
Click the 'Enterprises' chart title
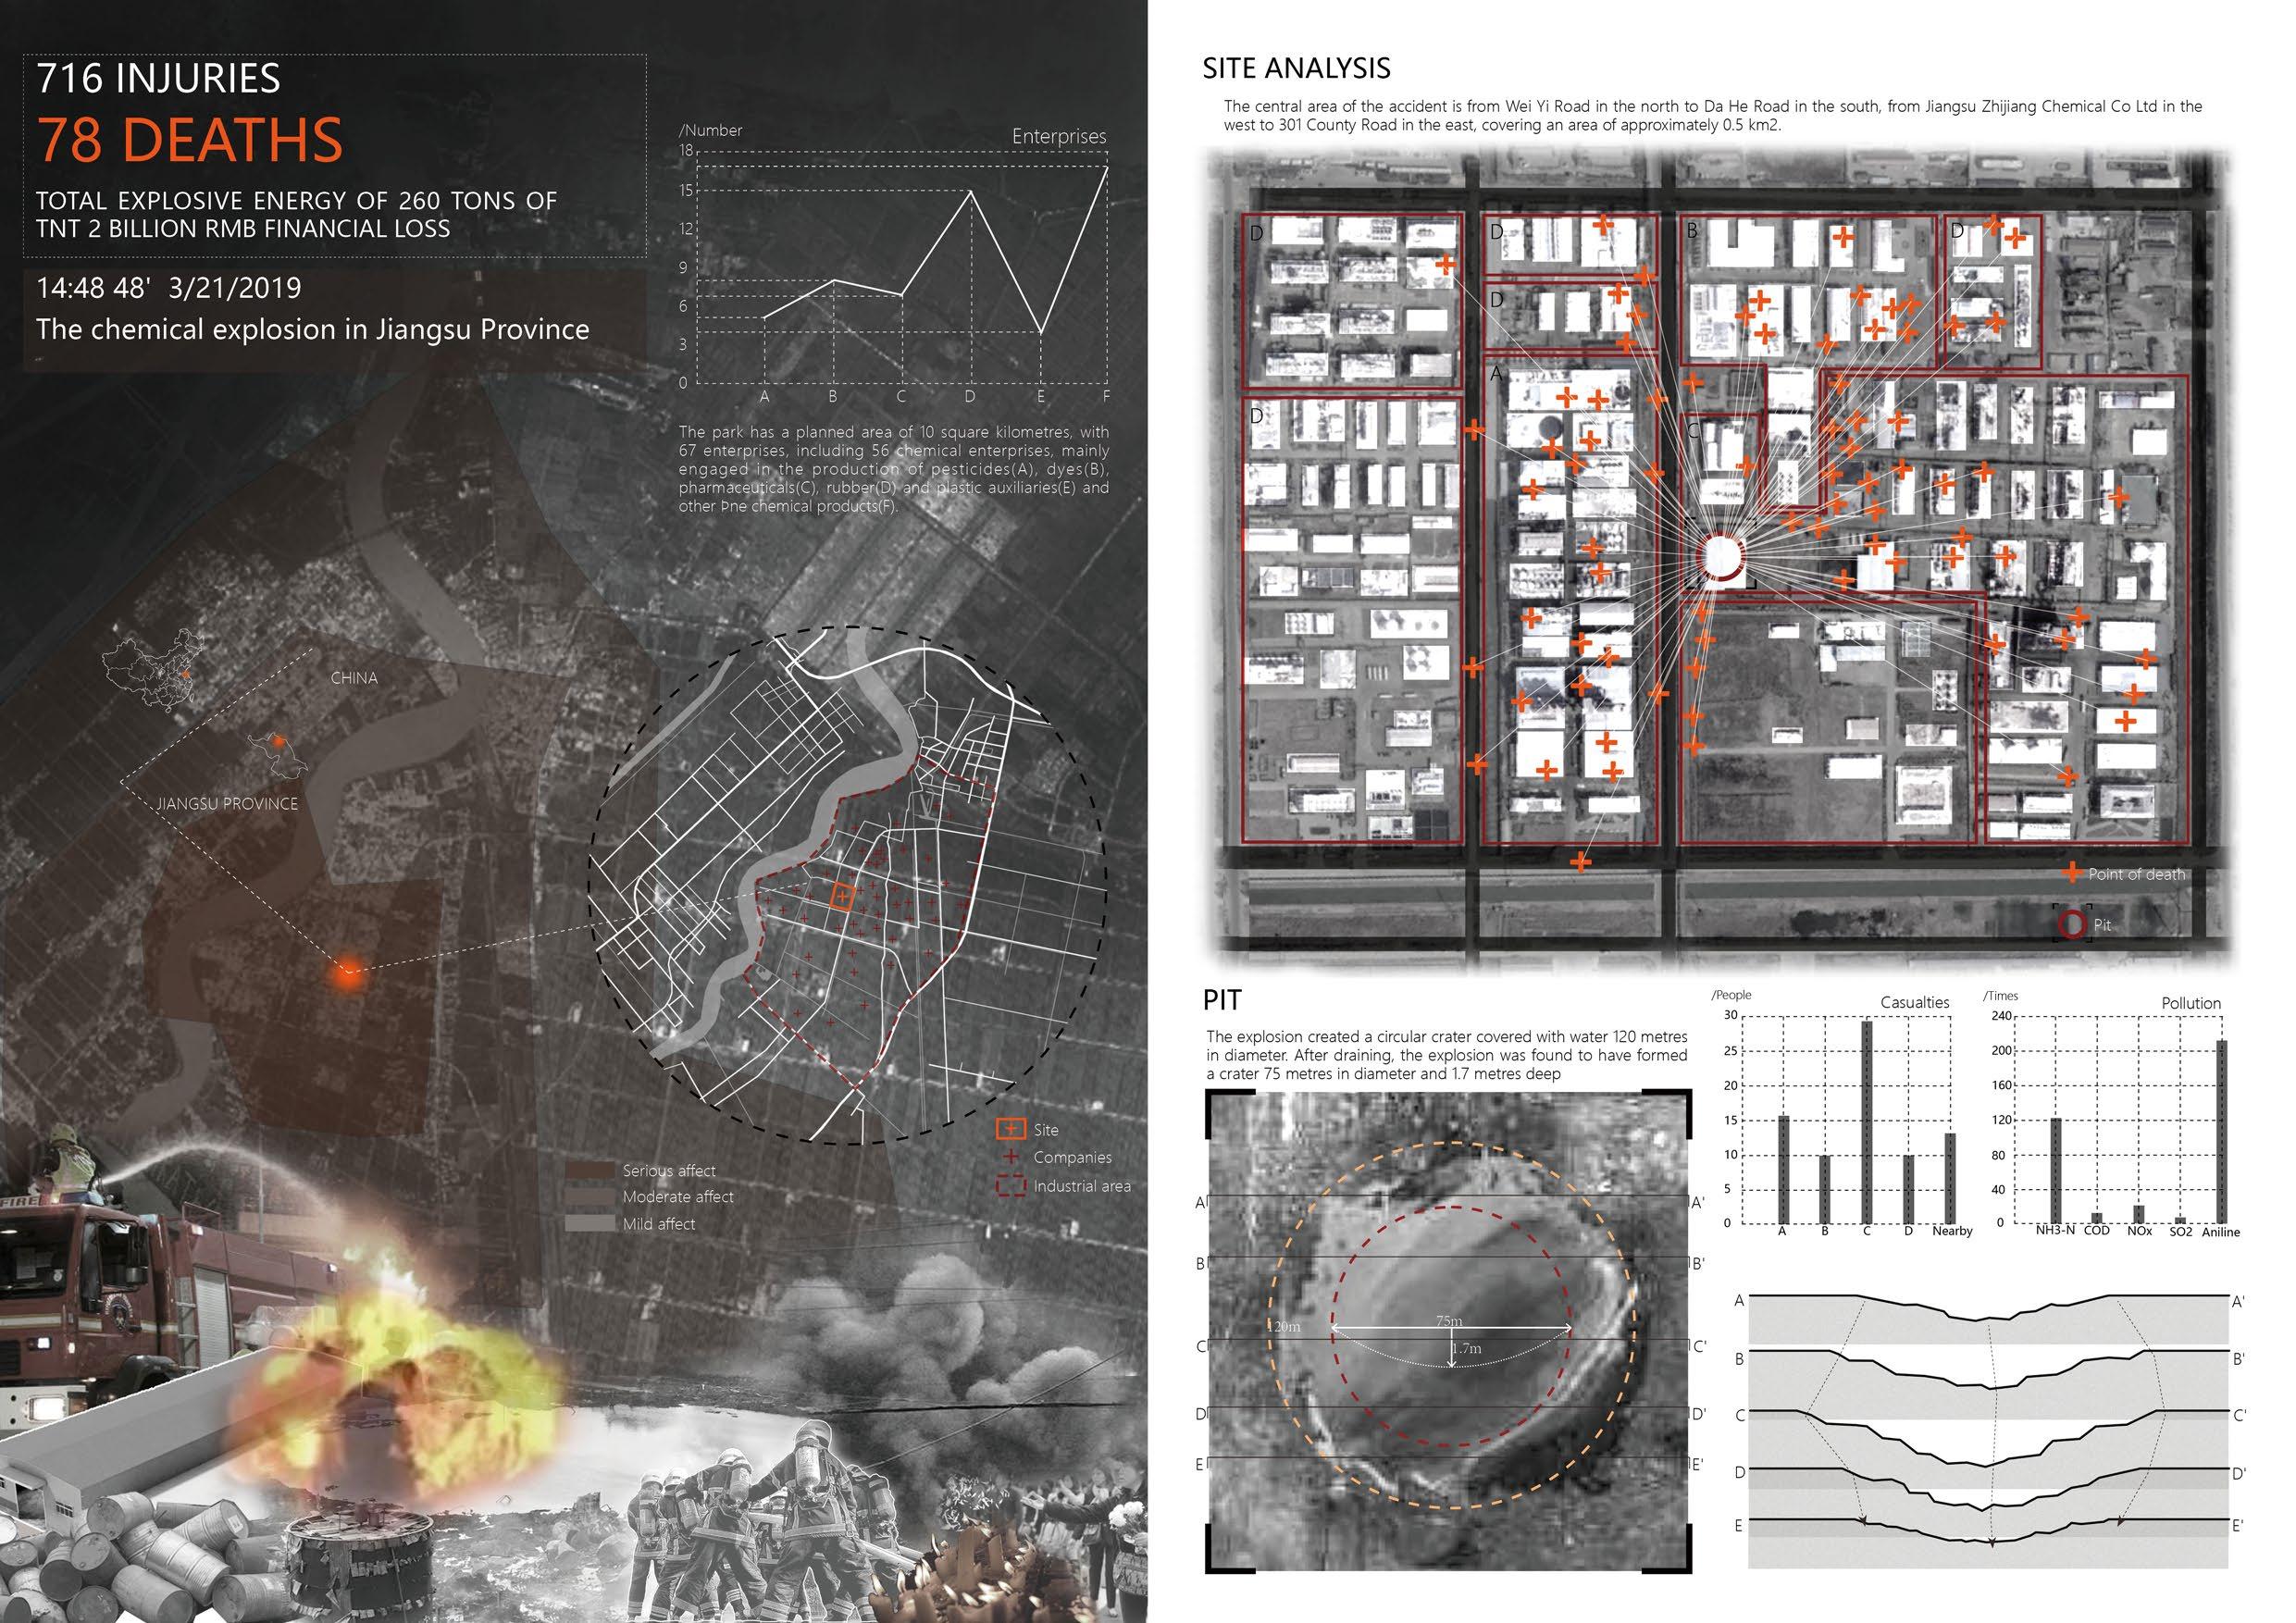1059,136
